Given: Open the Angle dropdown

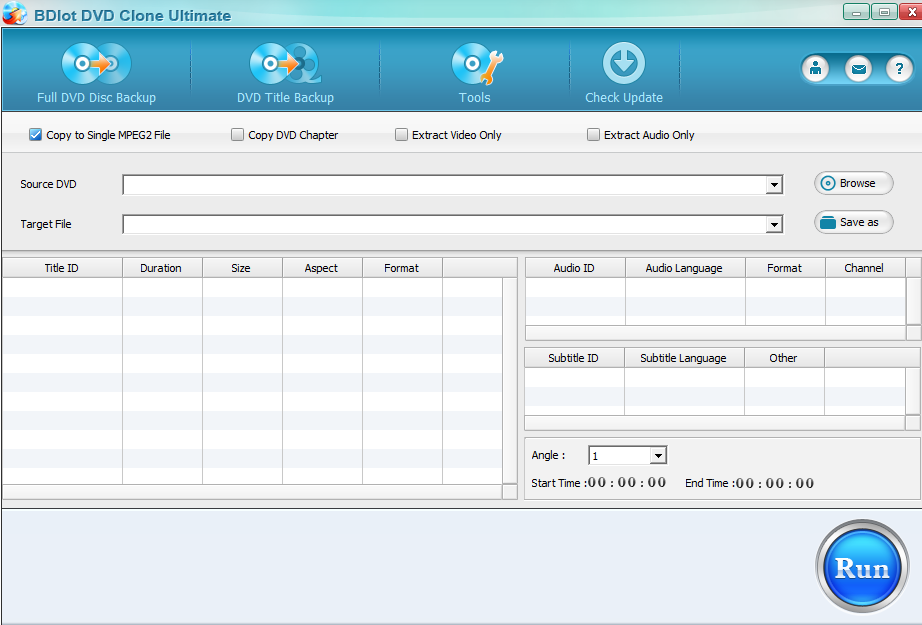Looking at the screenshot, I should [x=658, y=455].
